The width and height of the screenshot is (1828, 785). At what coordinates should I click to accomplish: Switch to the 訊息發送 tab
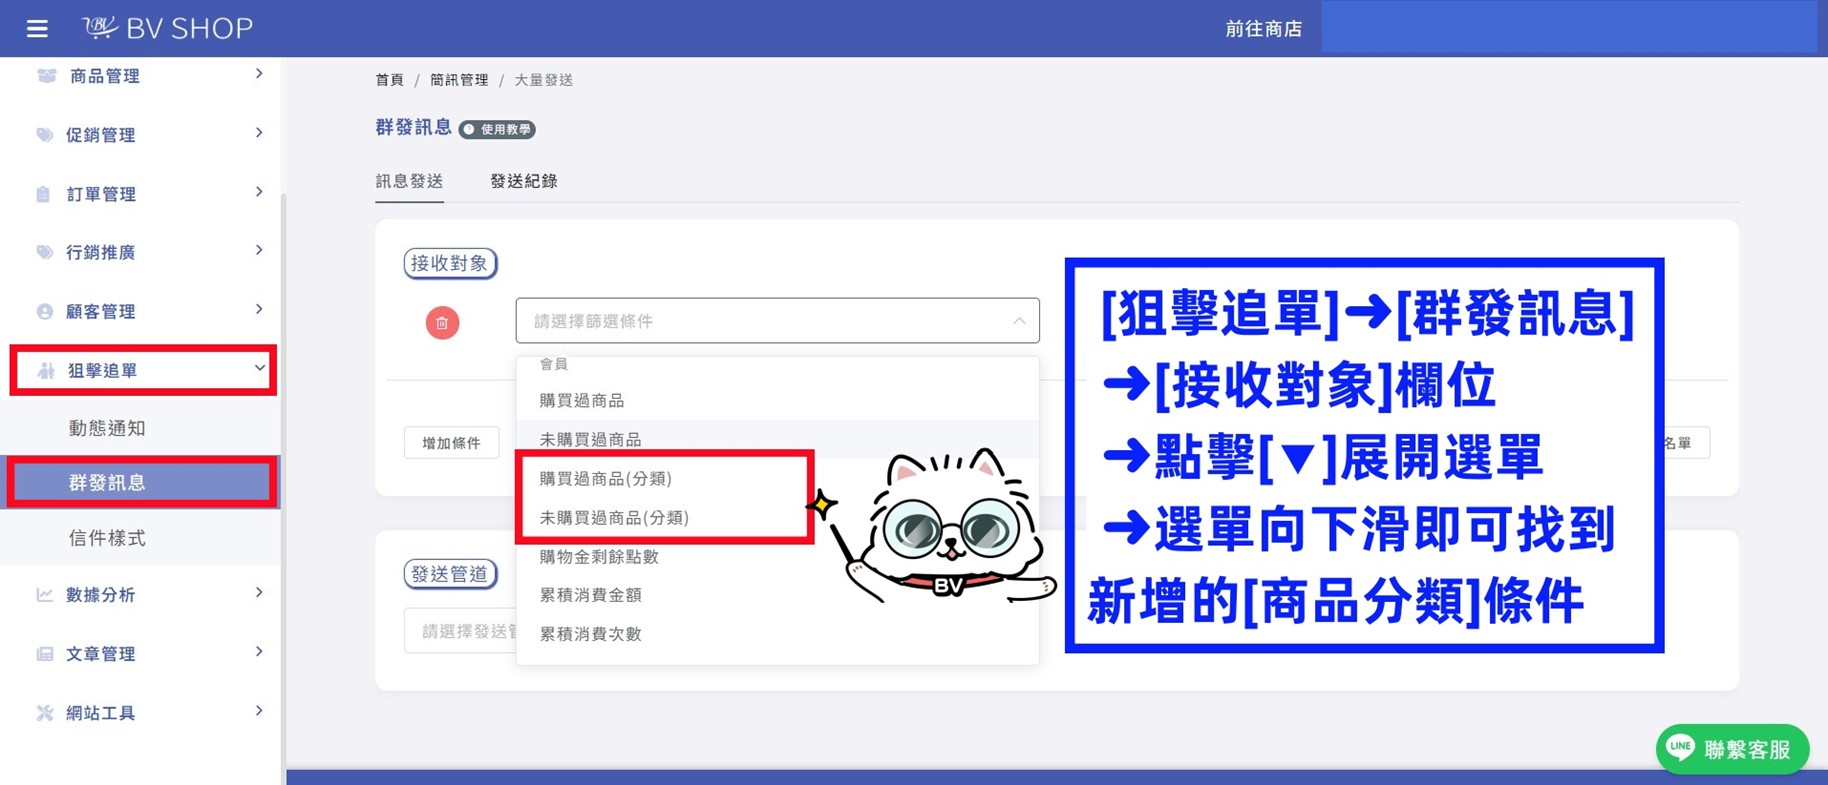(409, 181)
